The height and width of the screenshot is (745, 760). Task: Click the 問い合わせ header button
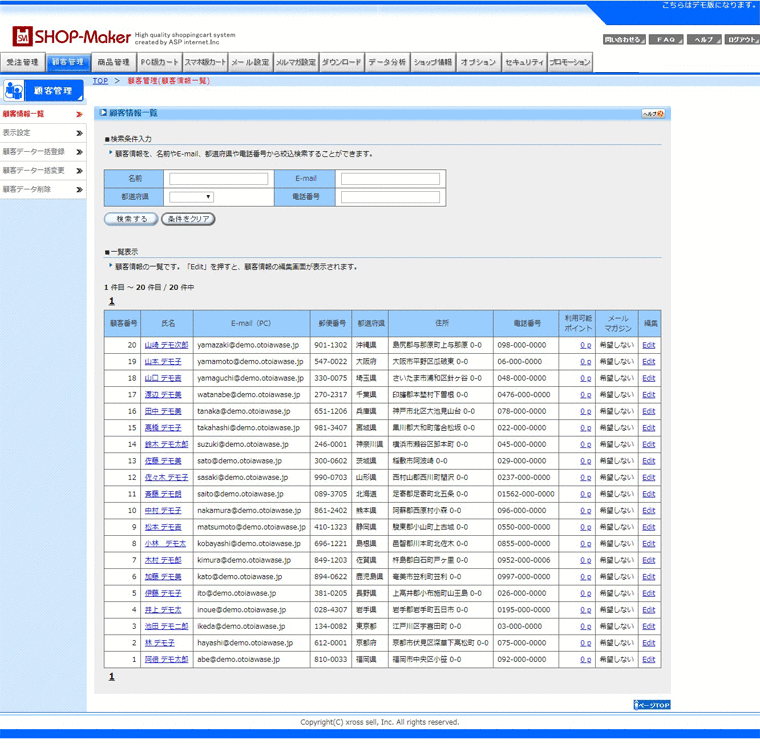click(623, 39)
